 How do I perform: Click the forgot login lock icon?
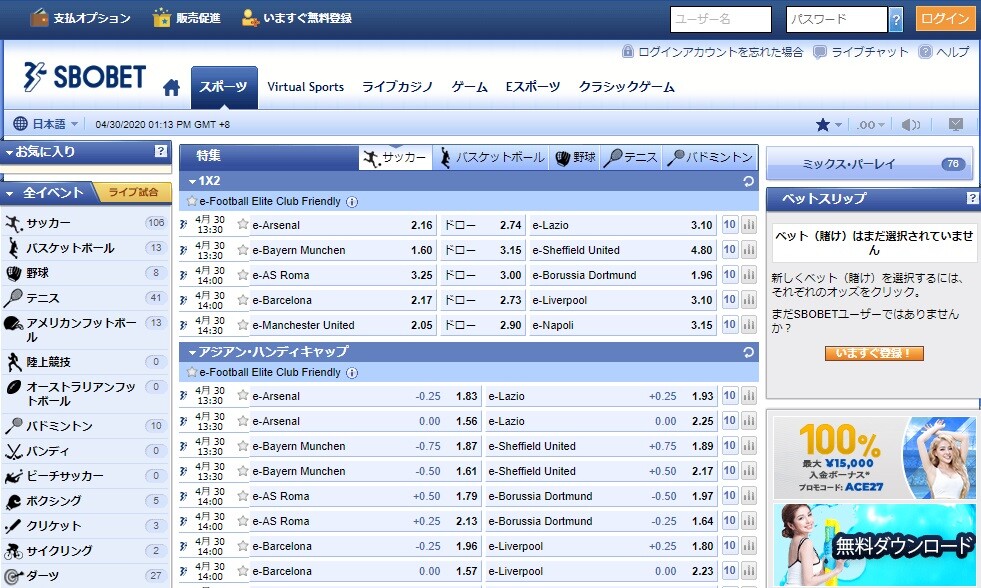click(x=628, y=51)
